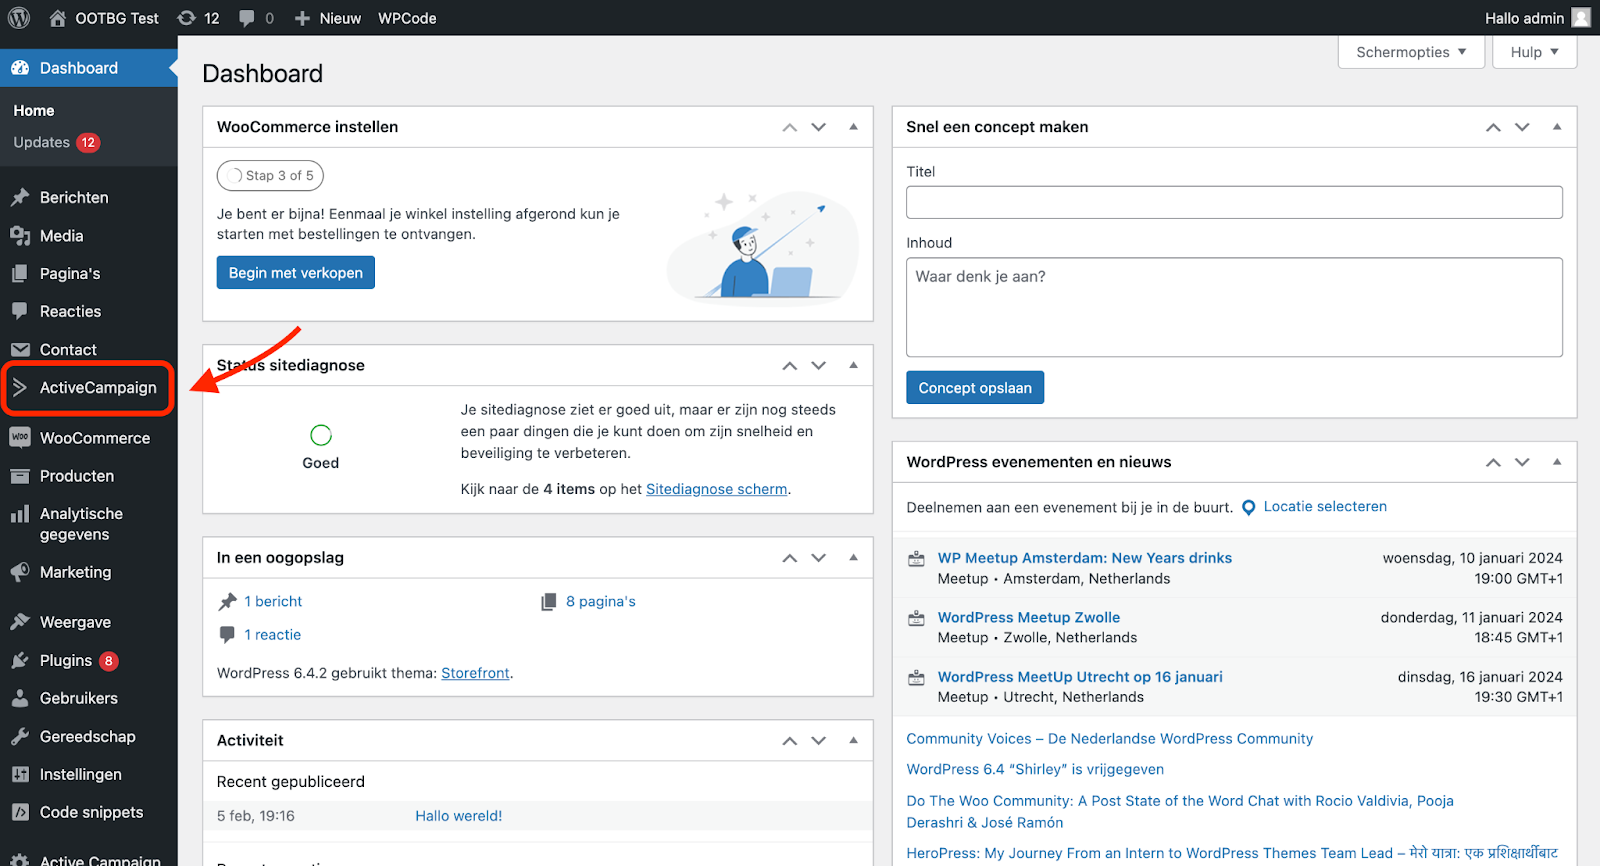Open Instellingen via its sliders icon
The height and width of the screenshot is (866, 1600).
pos(20,774)
